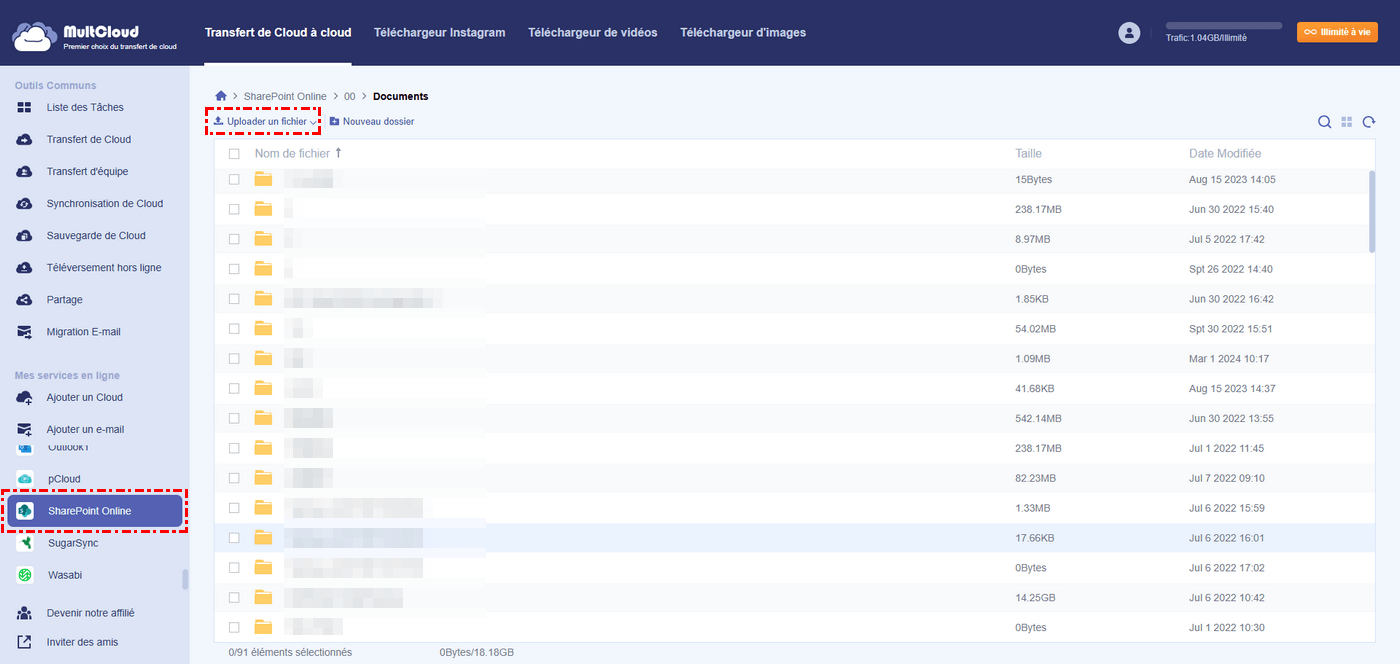This screenshot has width=1400, height=664.
Task: Go to 00 breadcrumb link
Action: [x=350, y=96]
